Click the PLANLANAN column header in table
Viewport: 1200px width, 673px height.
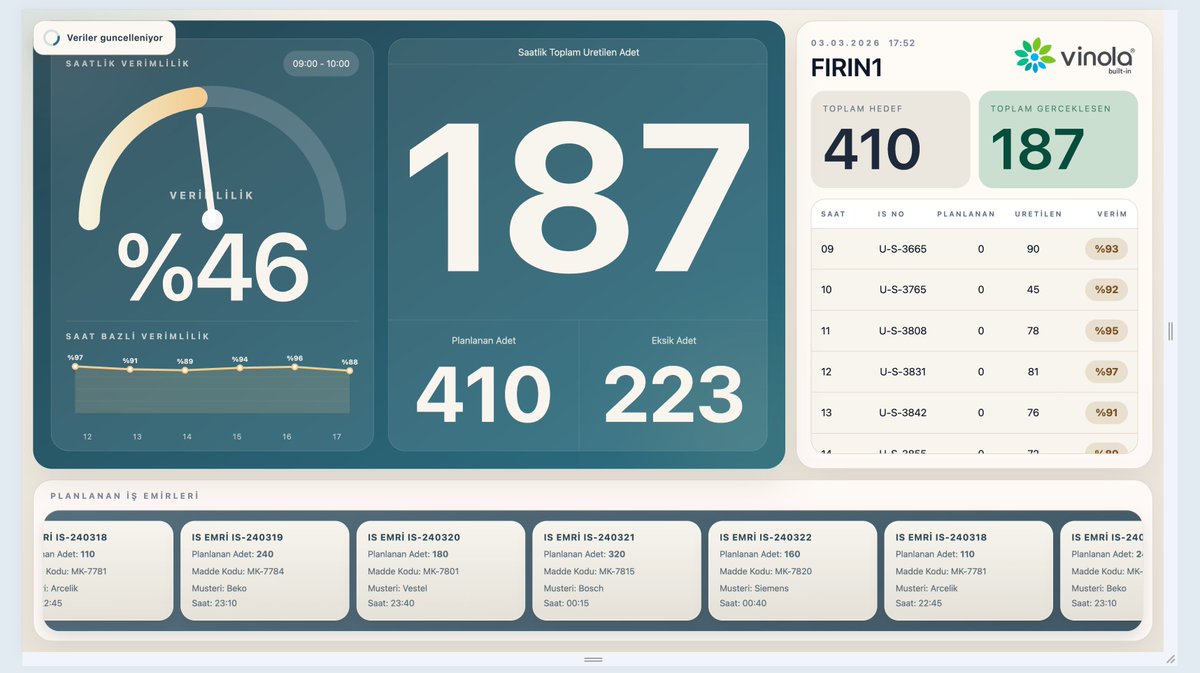tap(966, 214)
